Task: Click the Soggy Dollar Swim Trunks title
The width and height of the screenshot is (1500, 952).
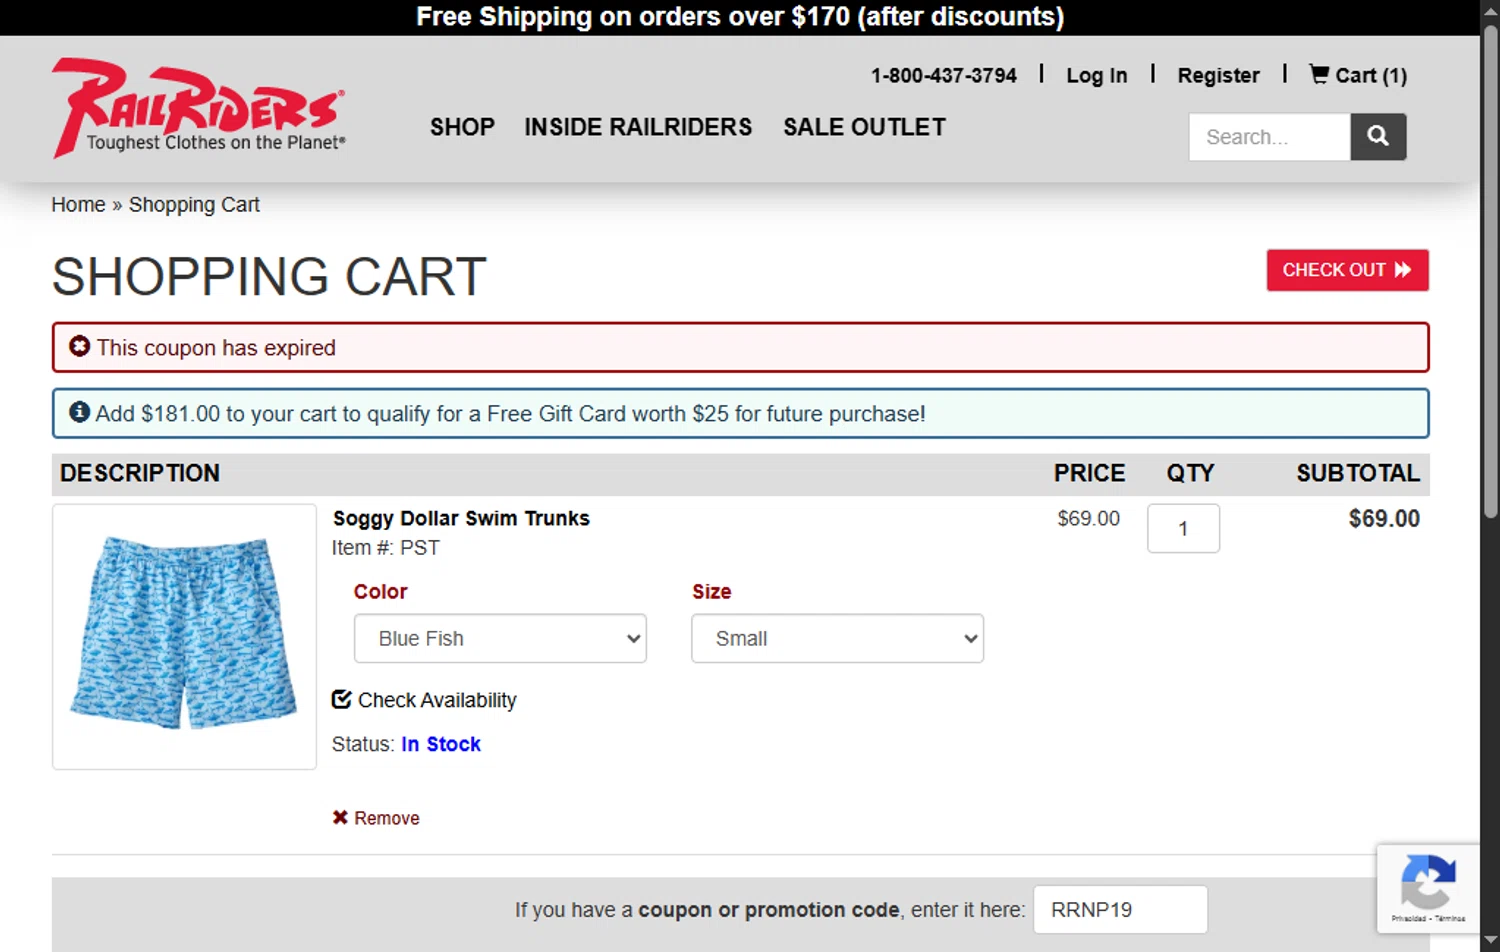Action: click(461, 518)
